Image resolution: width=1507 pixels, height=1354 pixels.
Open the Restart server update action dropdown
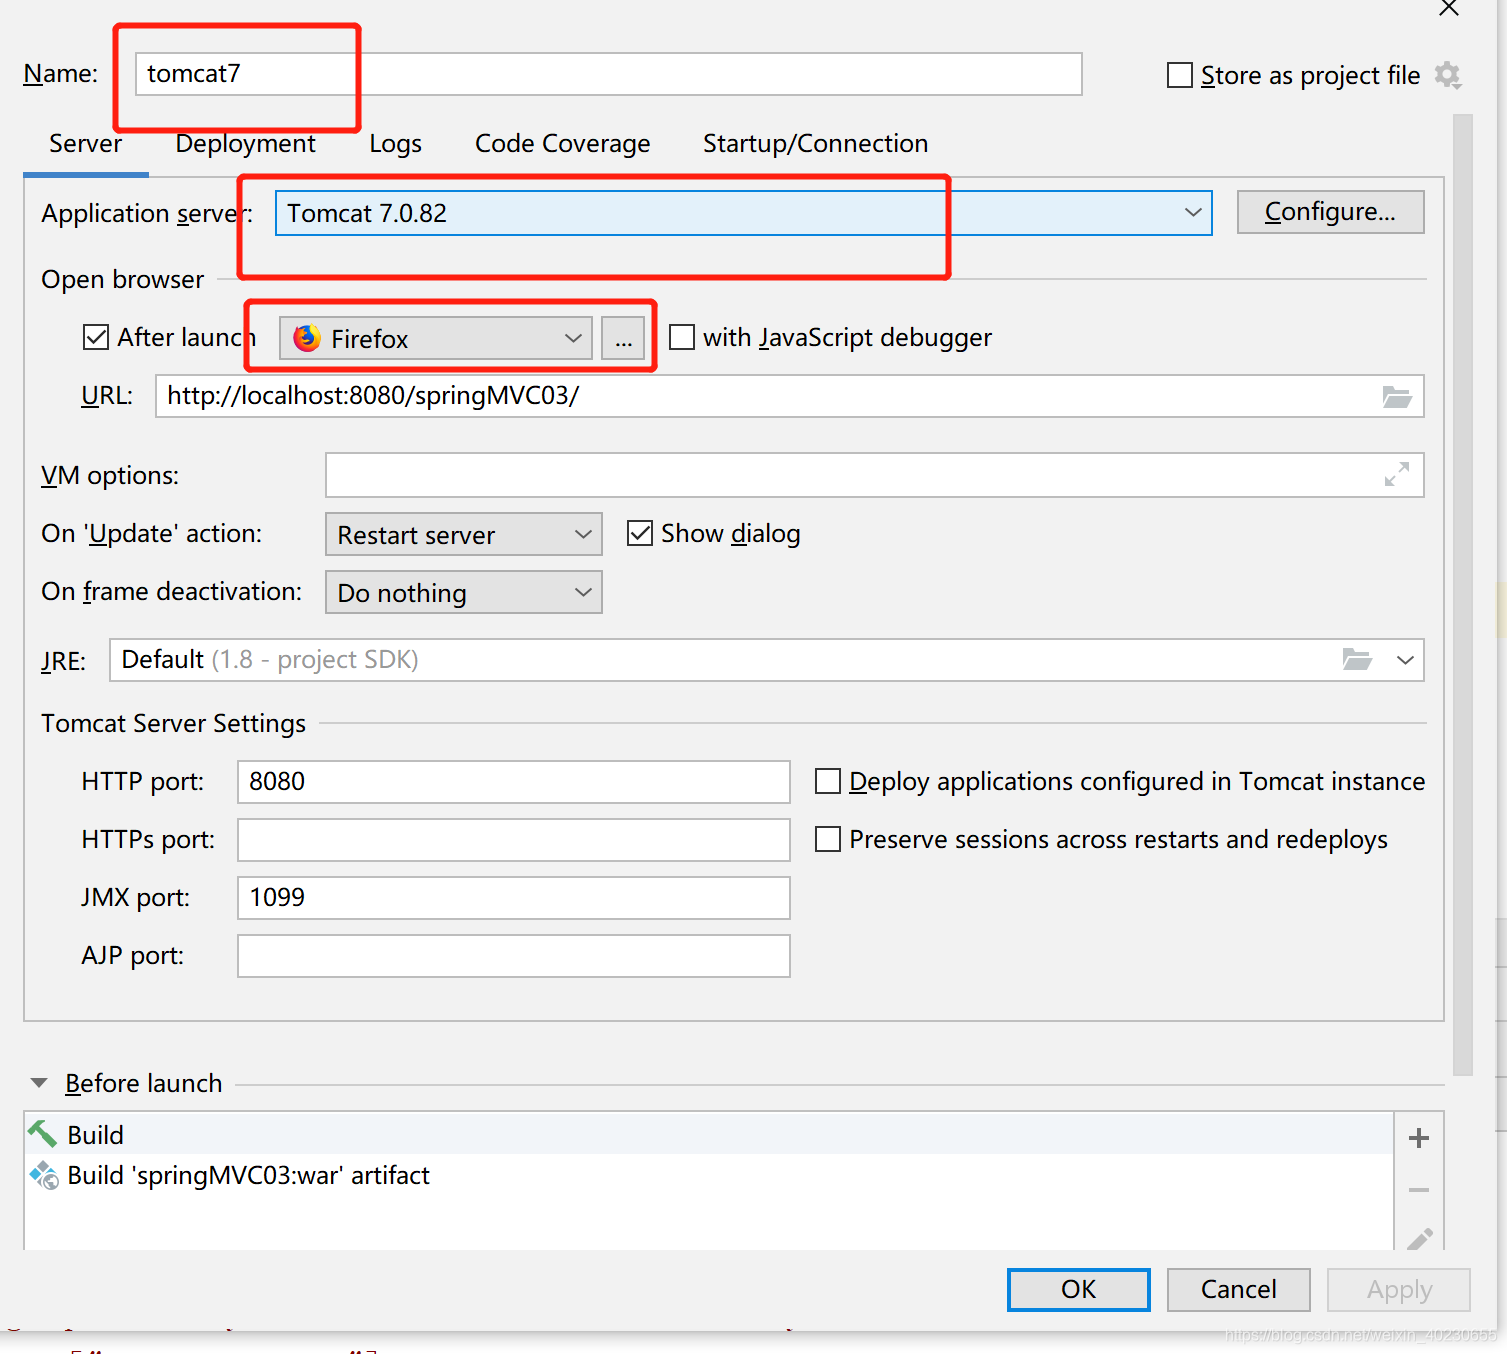pos(464,534)
